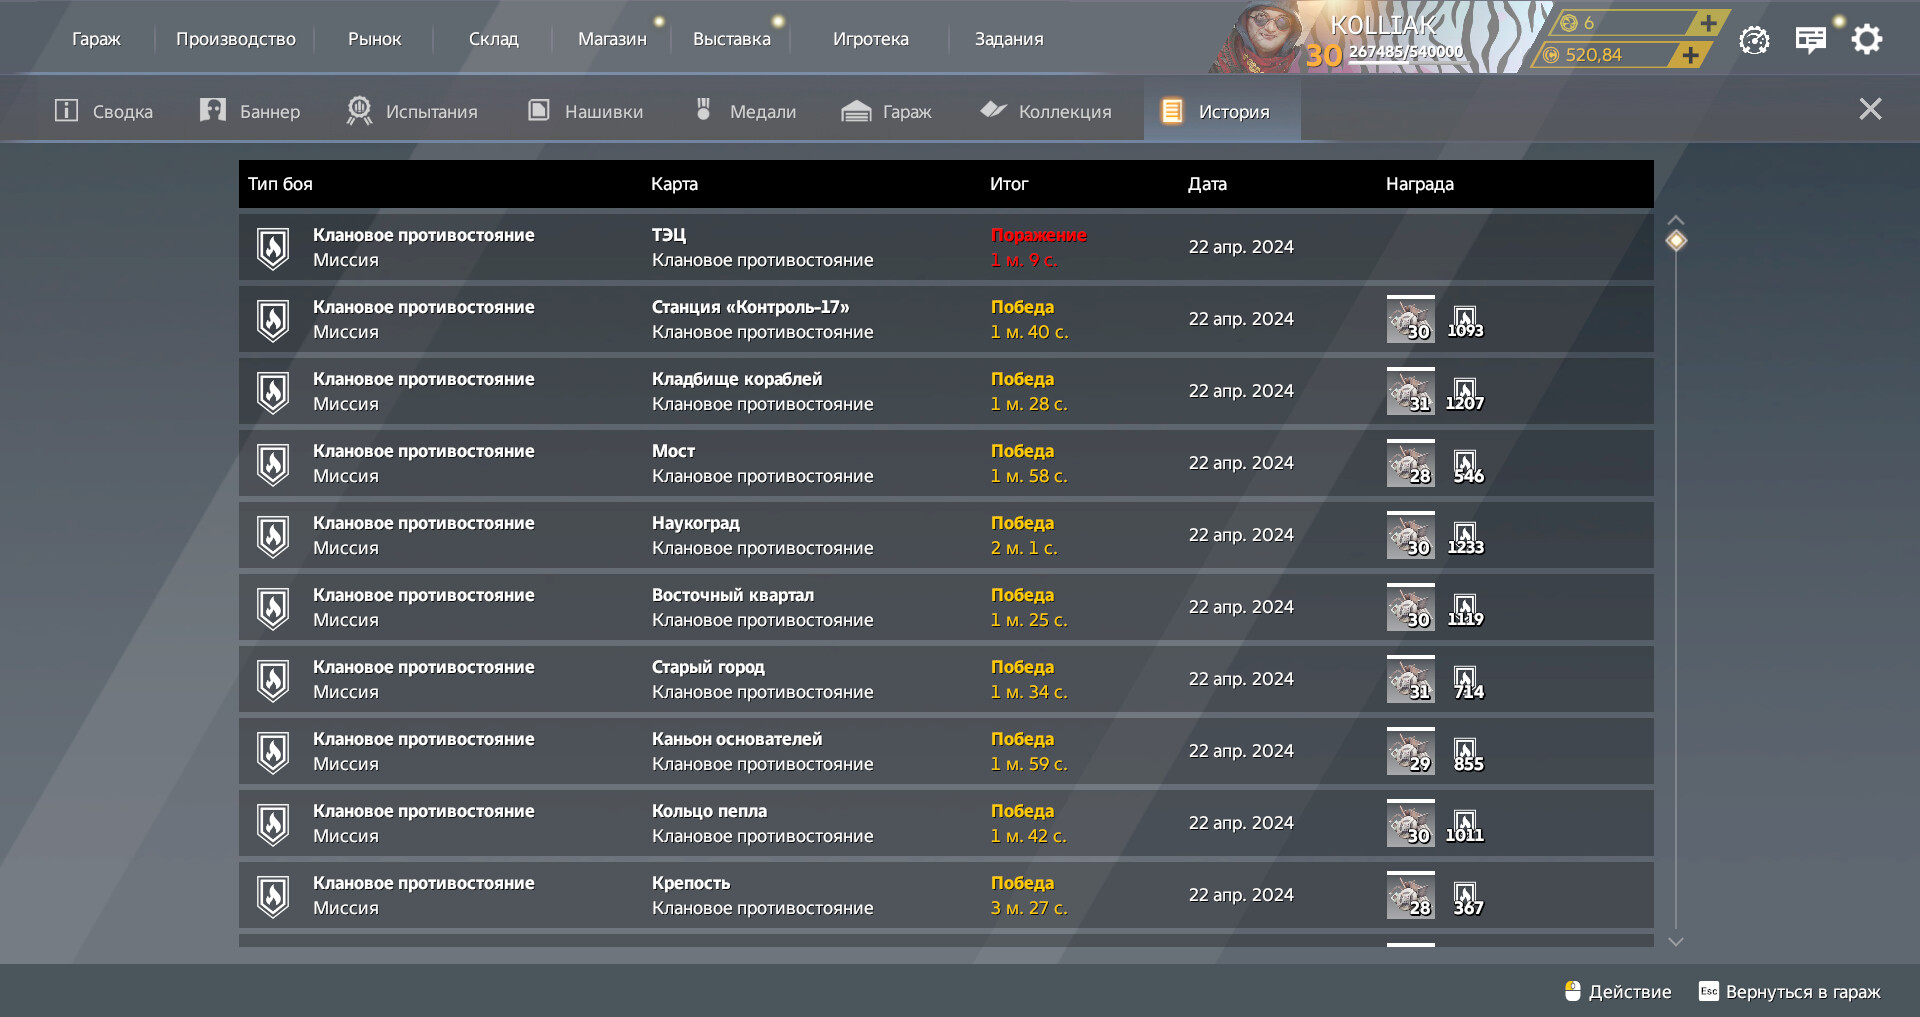Viewport: 1920px width, 1017px height.
Task: Click the clan shield icon in Наукоград row
Action: pos(273,536)
